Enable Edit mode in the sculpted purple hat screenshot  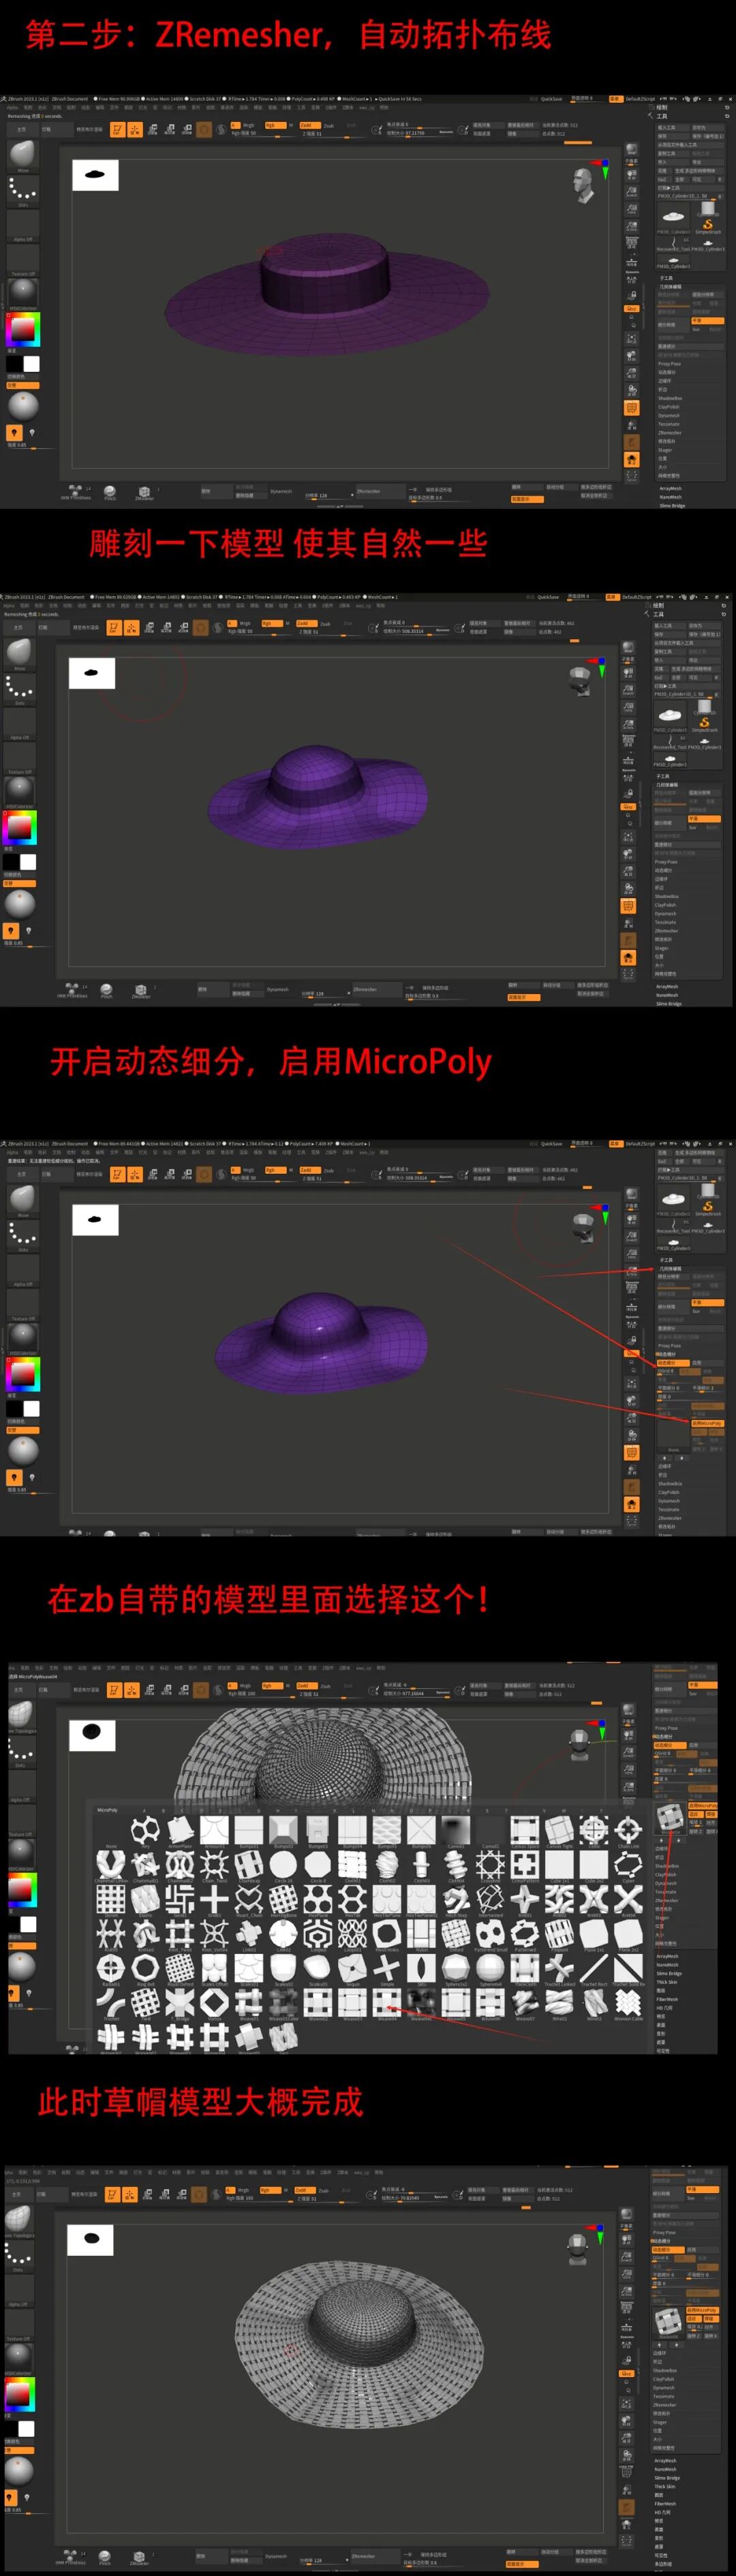(114, 628)
